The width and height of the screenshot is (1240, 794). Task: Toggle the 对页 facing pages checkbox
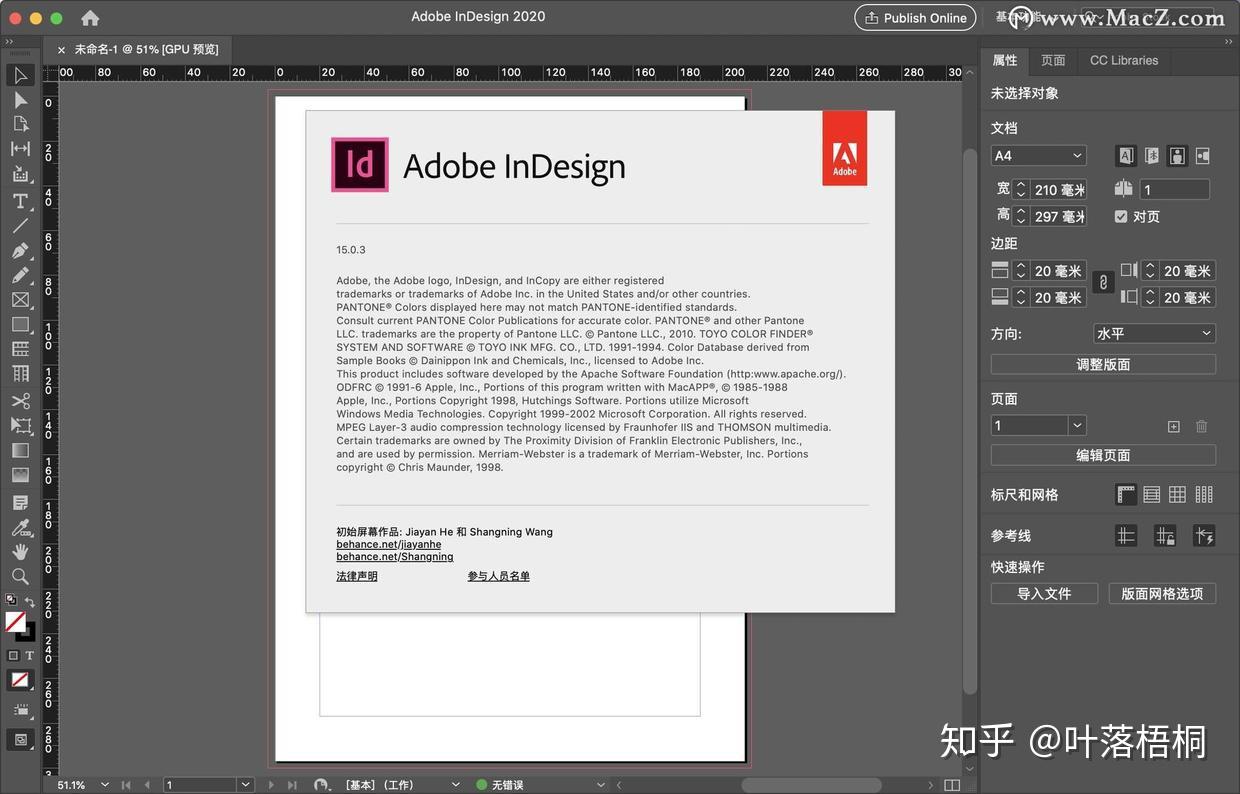[1120, 216]
